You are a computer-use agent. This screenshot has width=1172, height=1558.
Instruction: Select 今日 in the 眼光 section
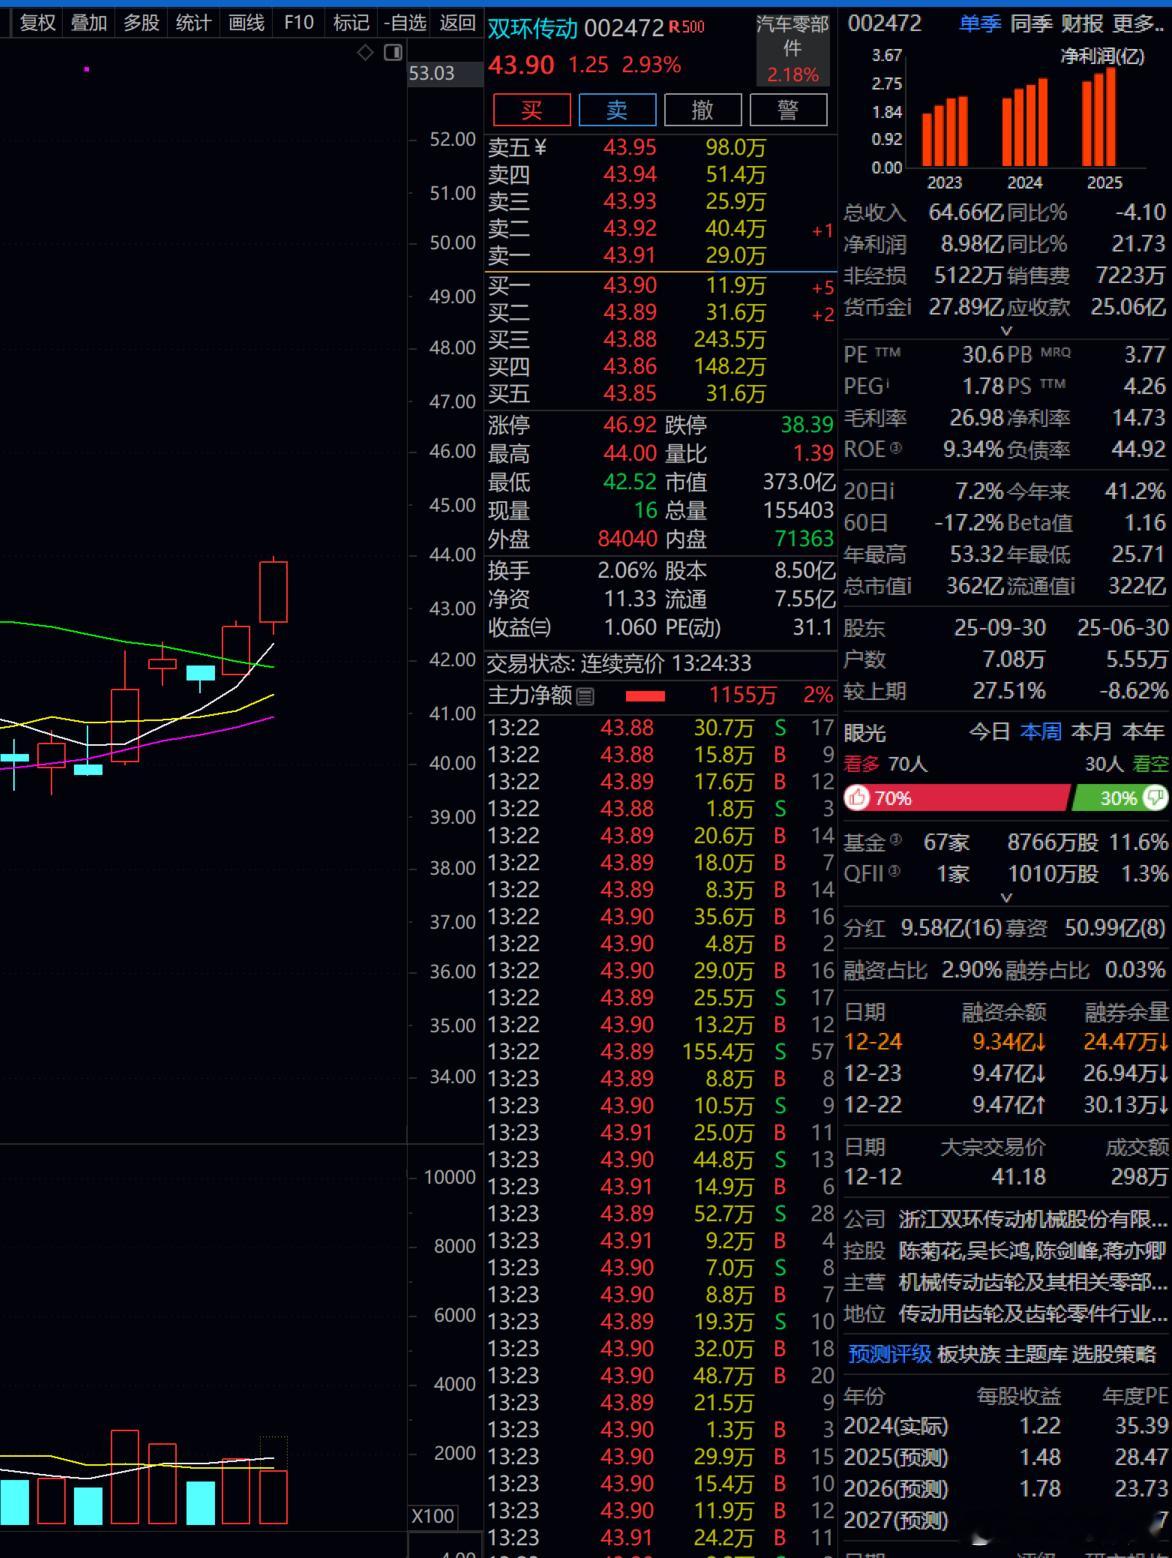point(989,732)
